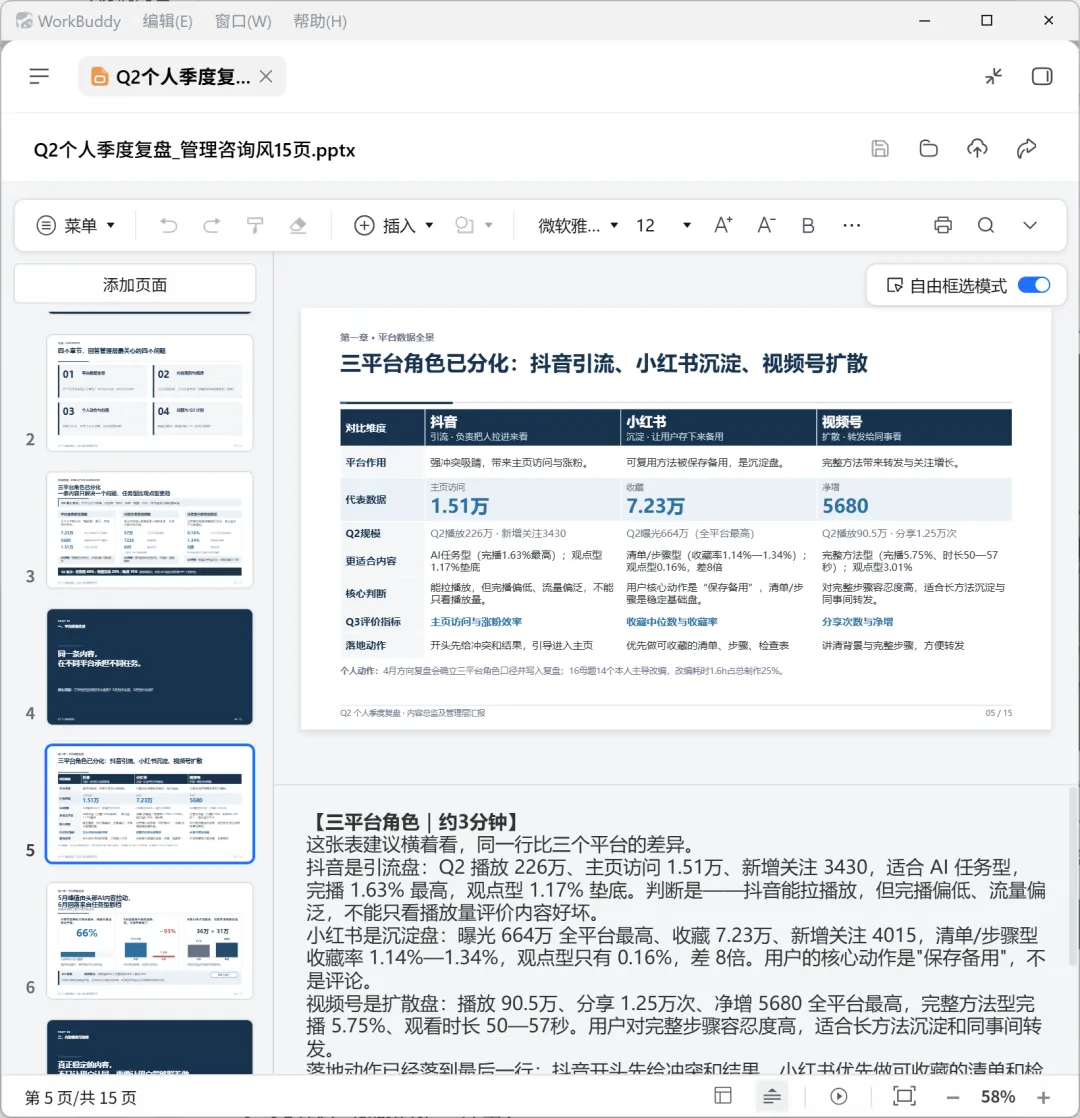This screenshot has width=1080, height=1118.
Task: Select slide 3 thumbnail
Action: pyautogui.click(x=150, y=529)
